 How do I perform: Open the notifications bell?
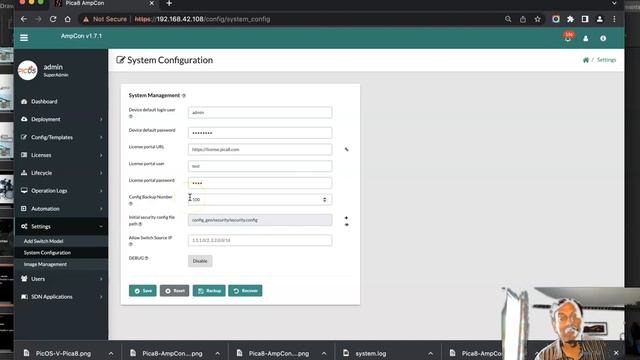pos(568,38)
